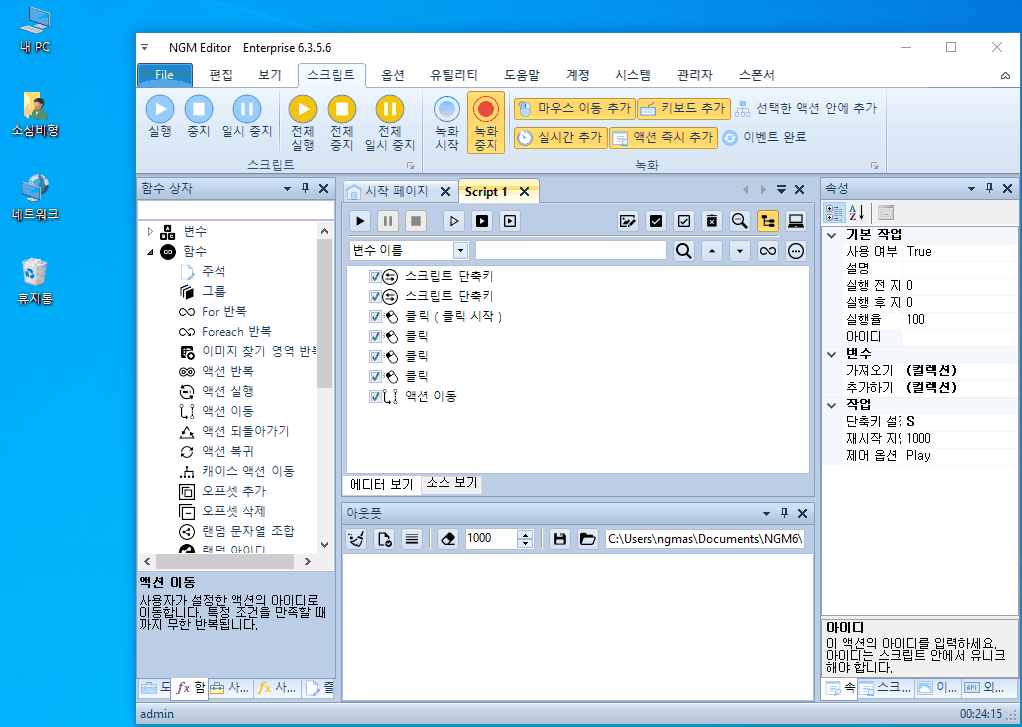Image resolution: width=1022 pixels, height=727 pixels.
Task: Click the search next down-arrow button
Action: 740,250
